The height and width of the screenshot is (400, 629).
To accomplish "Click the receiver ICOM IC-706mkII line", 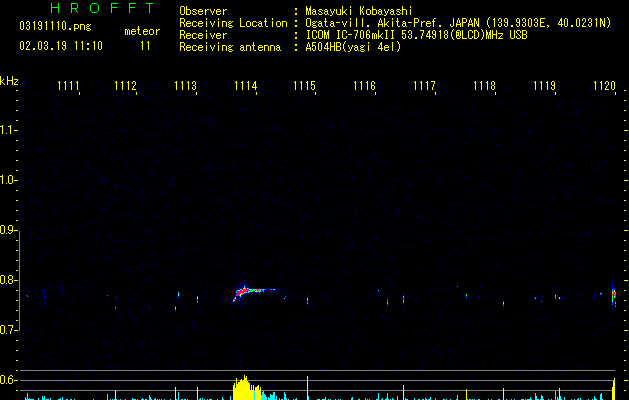I will (x=416, y=35).
